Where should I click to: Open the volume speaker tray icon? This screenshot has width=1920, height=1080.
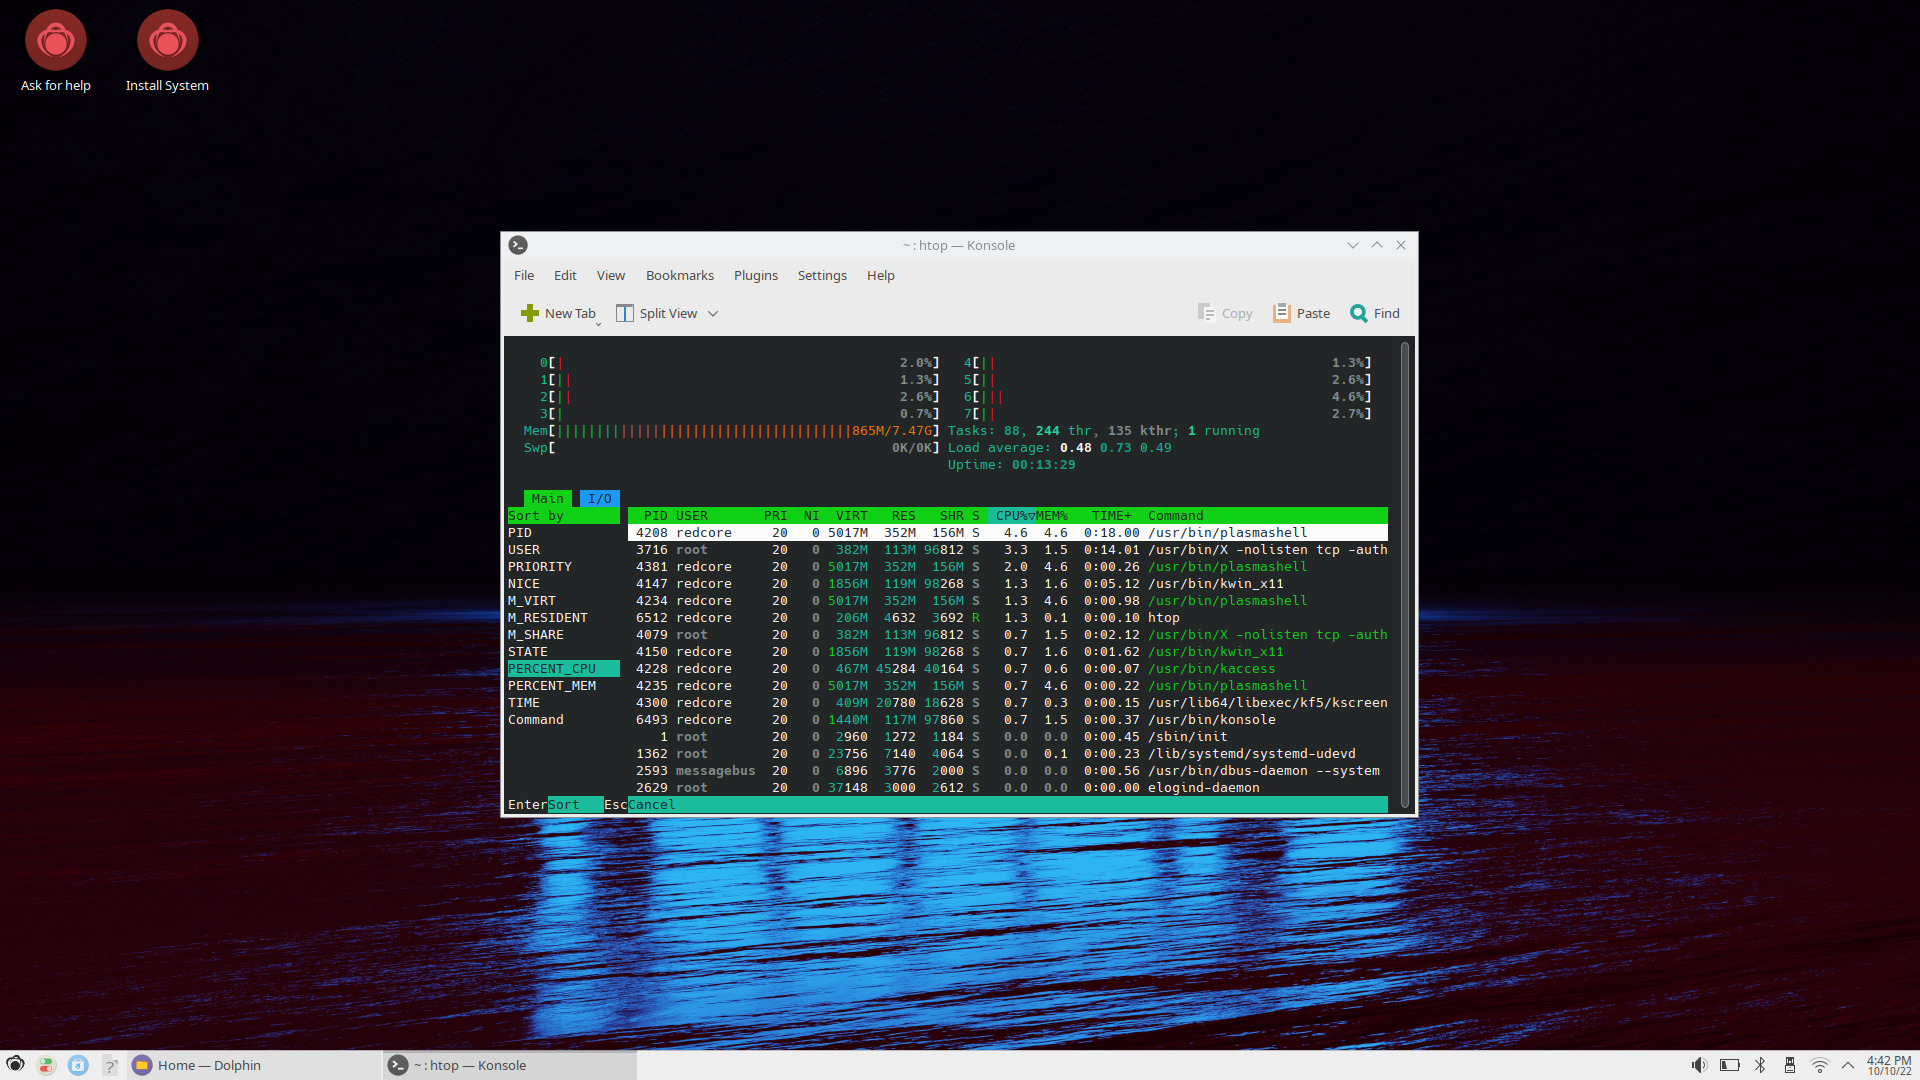pyautogui.click(x=1698, y=1065)
